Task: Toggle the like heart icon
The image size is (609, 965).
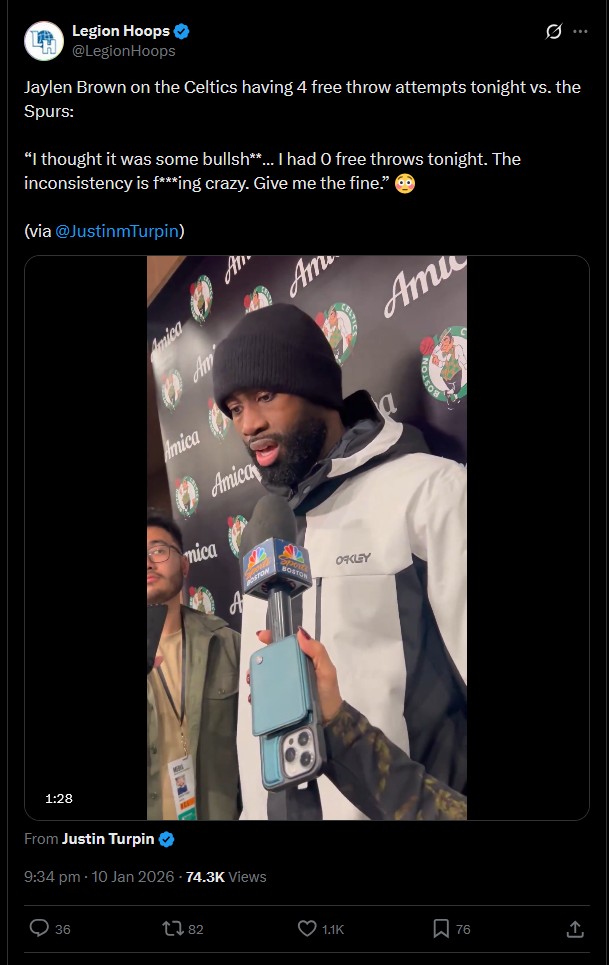Action: click(x=307, y=928)
